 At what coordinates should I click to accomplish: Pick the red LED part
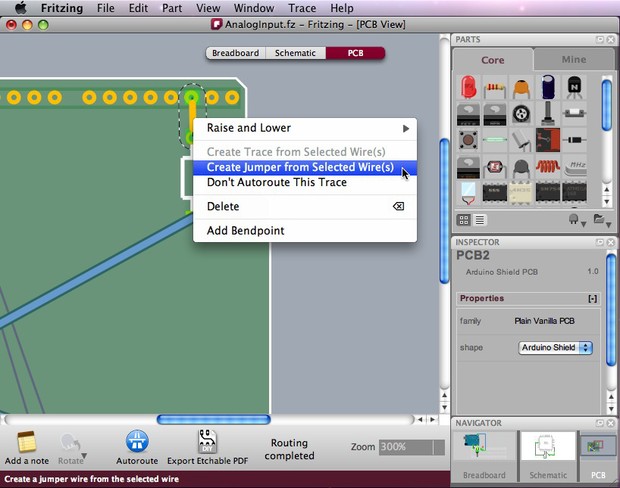469,87
